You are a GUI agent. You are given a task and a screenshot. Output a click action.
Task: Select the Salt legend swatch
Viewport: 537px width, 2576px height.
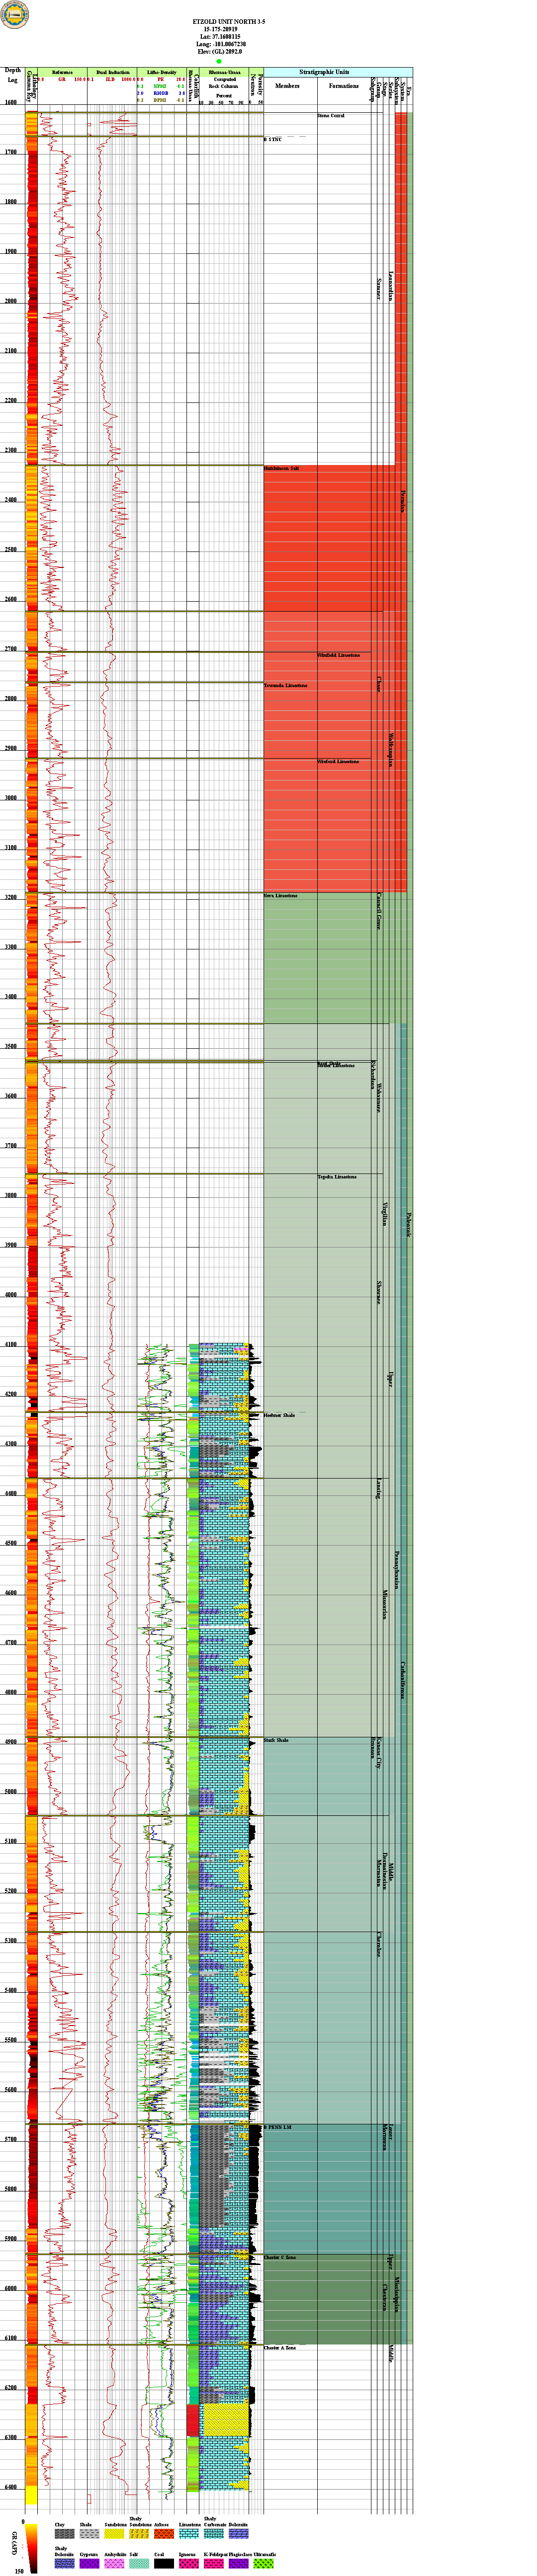(x=138, y=2564)
